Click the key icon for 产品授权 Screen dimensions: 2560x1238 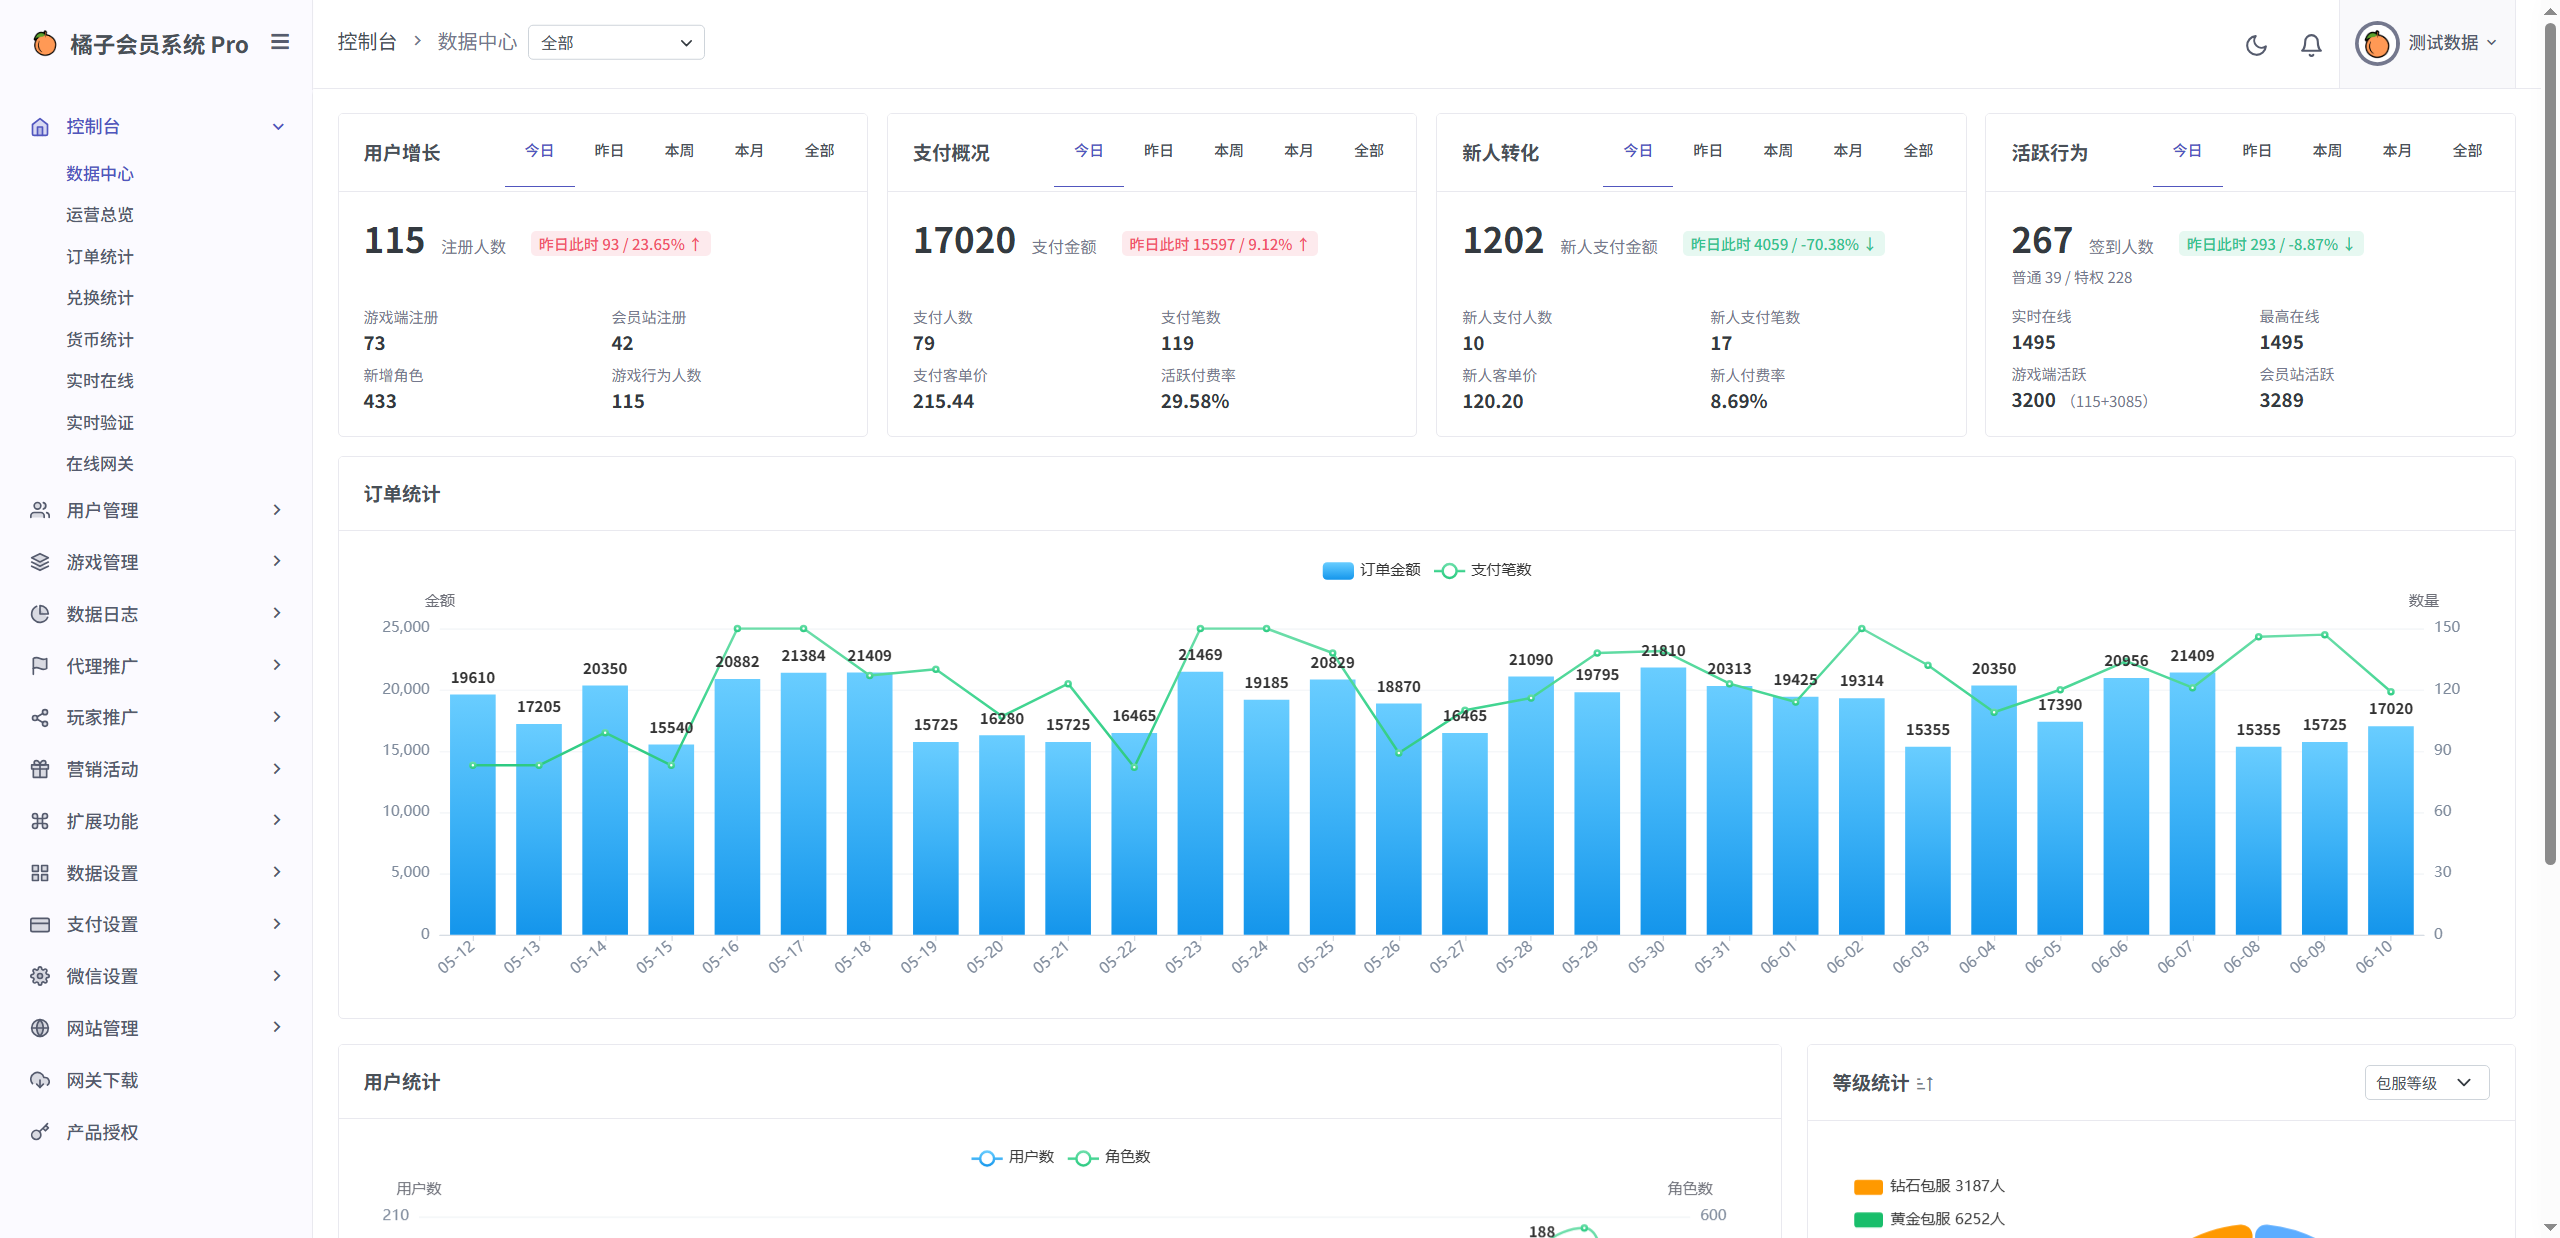click(x=40, y=1132)
